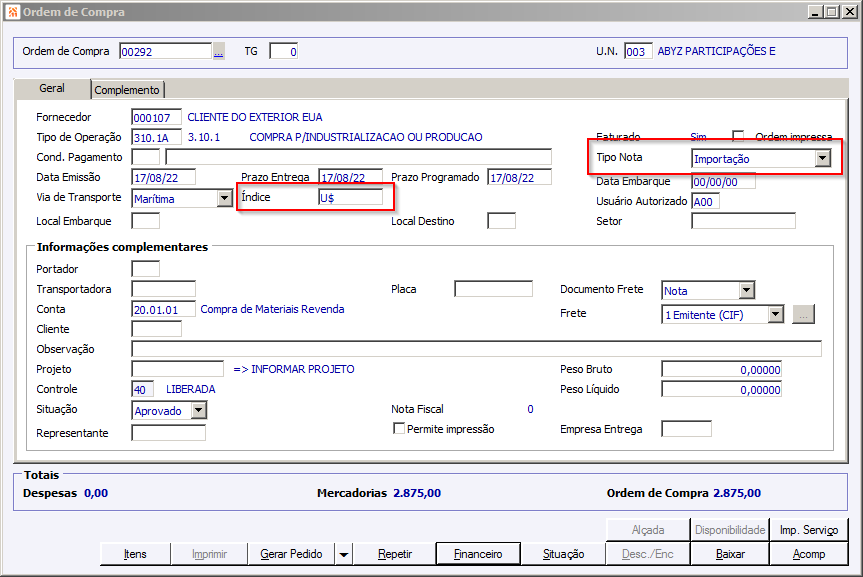Screen dimensions: 863x577
Task: Click the Ordem de Compra app icon
Action: 13,12
